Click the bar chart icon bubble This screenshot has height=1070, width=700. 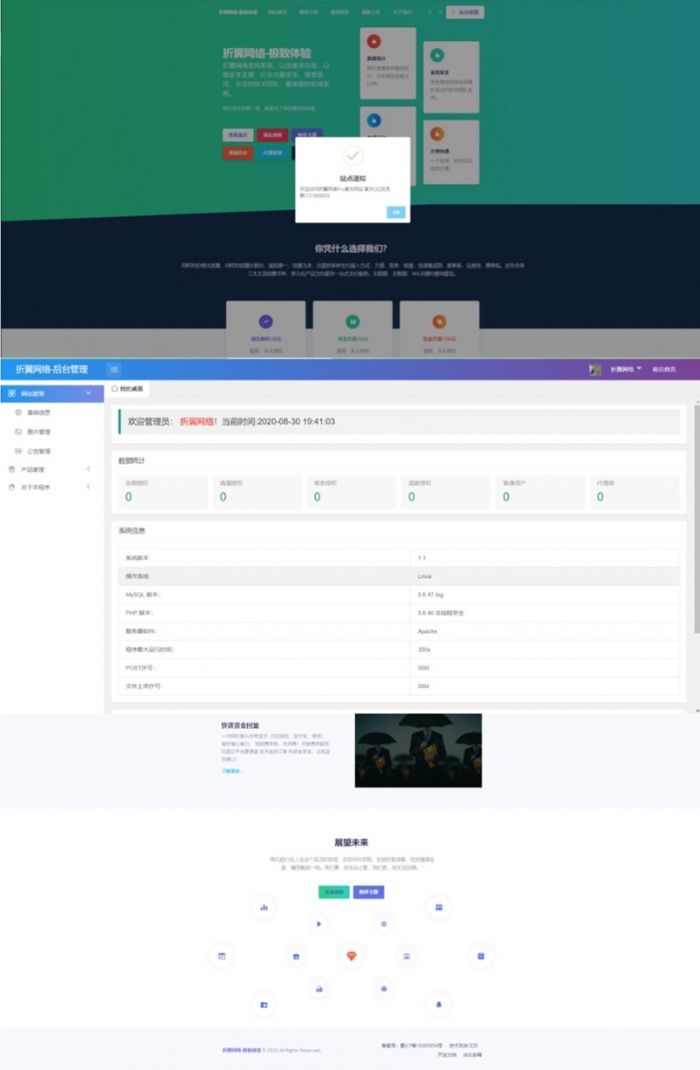(264, 908)
